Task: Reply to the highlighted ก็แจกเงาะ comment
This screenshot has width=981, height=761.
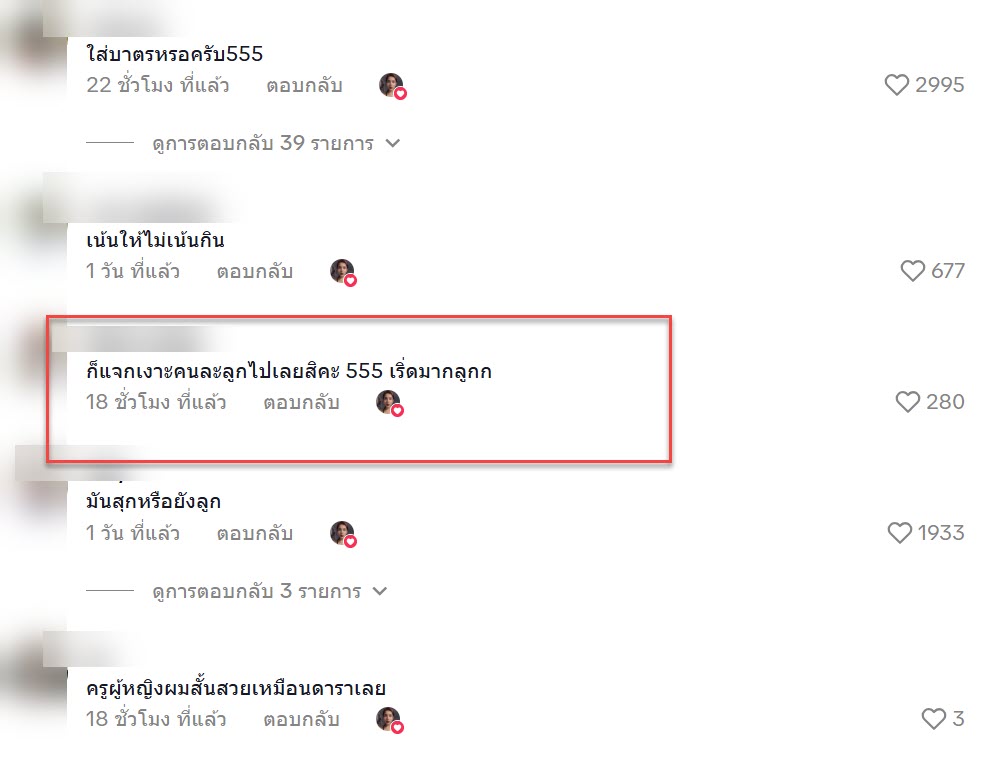Action: click(x=301, y=402)
